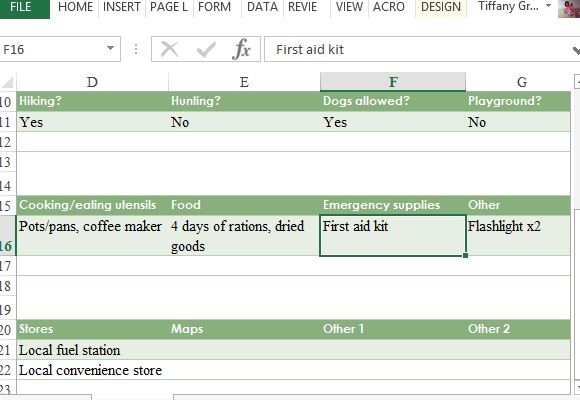Click the Emergency supplies header cell
Viewport: 580px width, 400px height.
(x=393, y=205)
